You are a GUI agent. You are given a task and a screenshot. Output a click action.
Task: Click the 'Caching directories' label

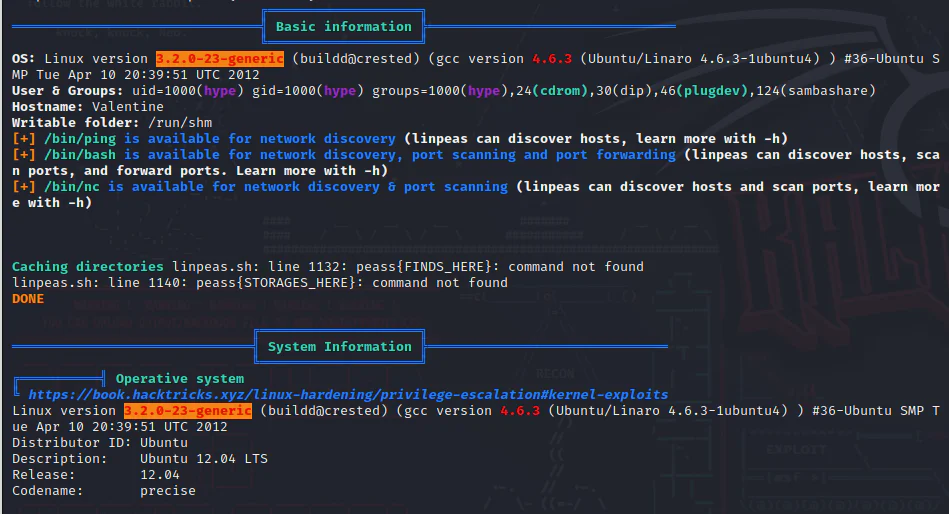coord(88,266)
